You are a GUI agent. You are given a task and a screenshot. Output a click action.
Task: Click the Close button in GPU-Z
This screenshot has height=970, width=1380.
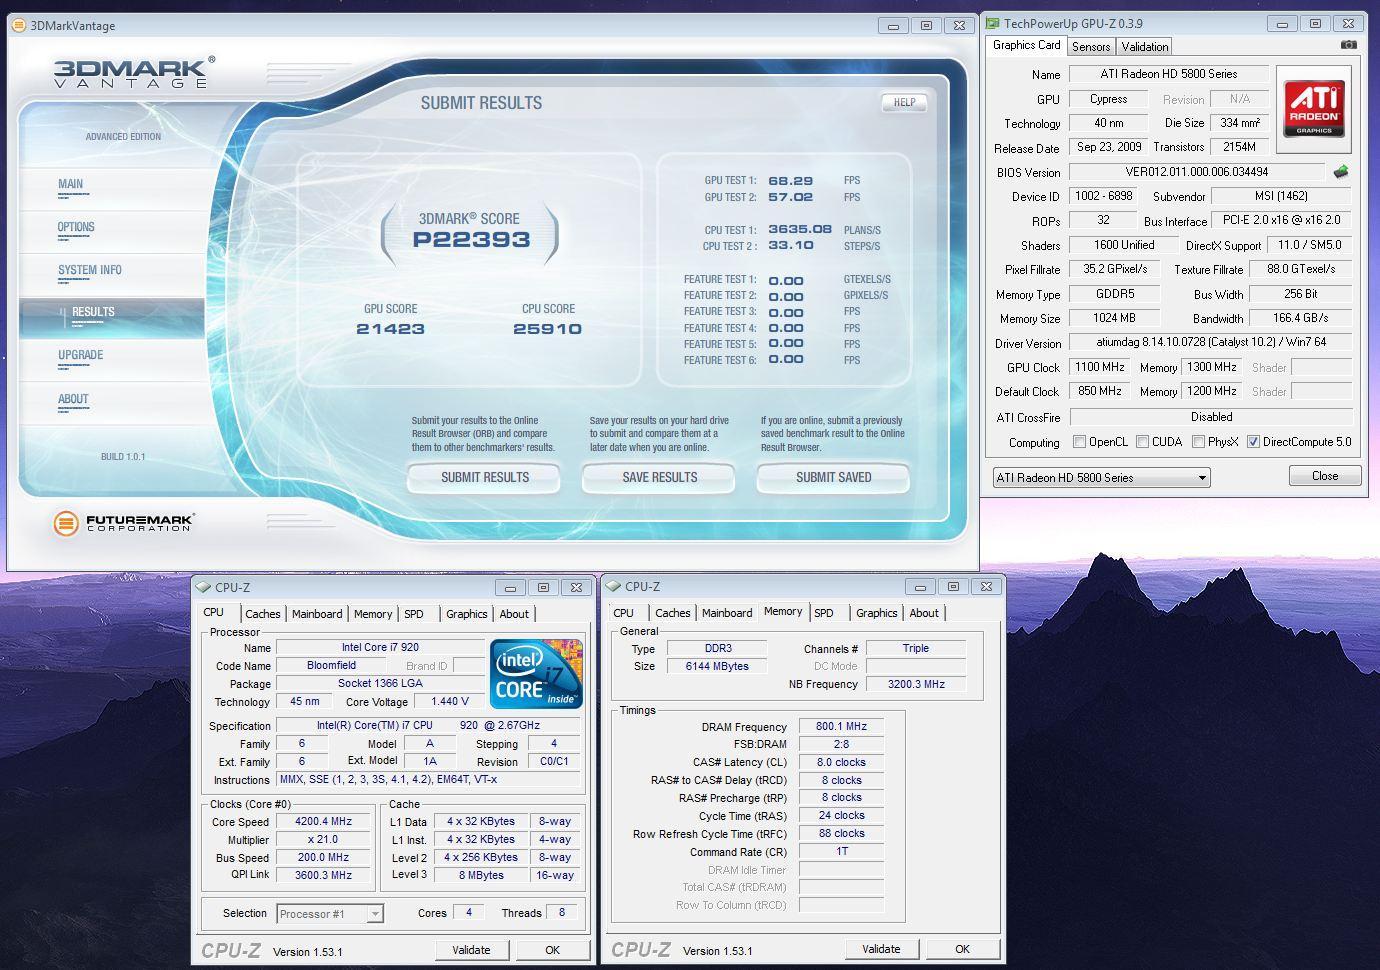coord(1325,476)
